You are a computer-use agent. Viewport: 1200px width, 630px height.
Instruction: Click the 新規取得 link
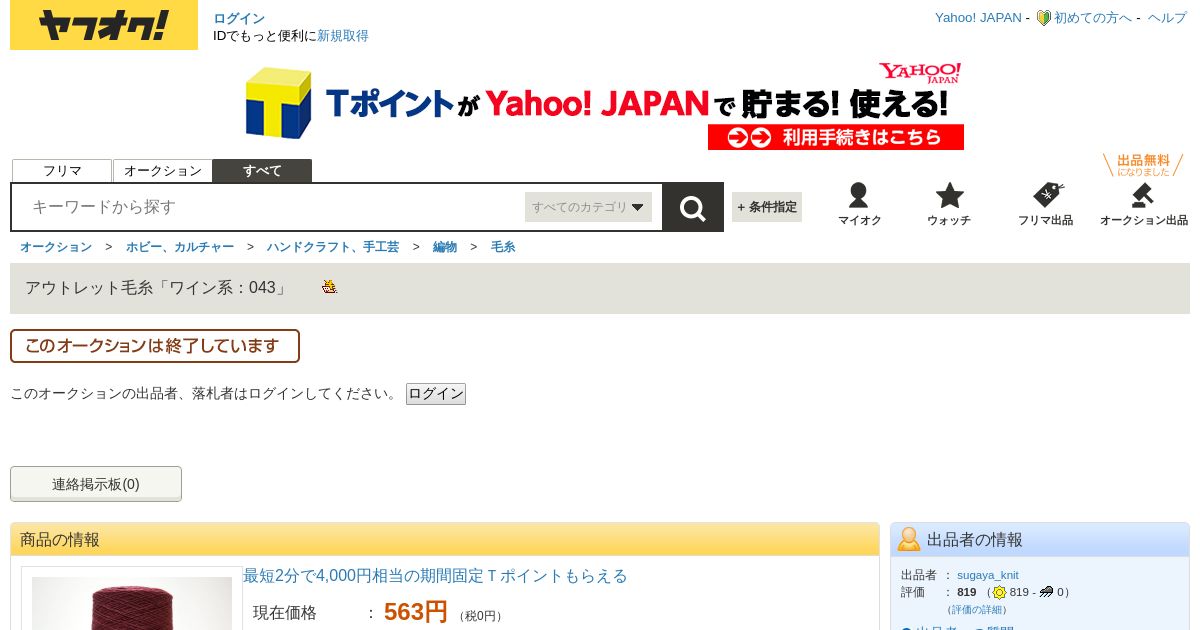(343, 36)
